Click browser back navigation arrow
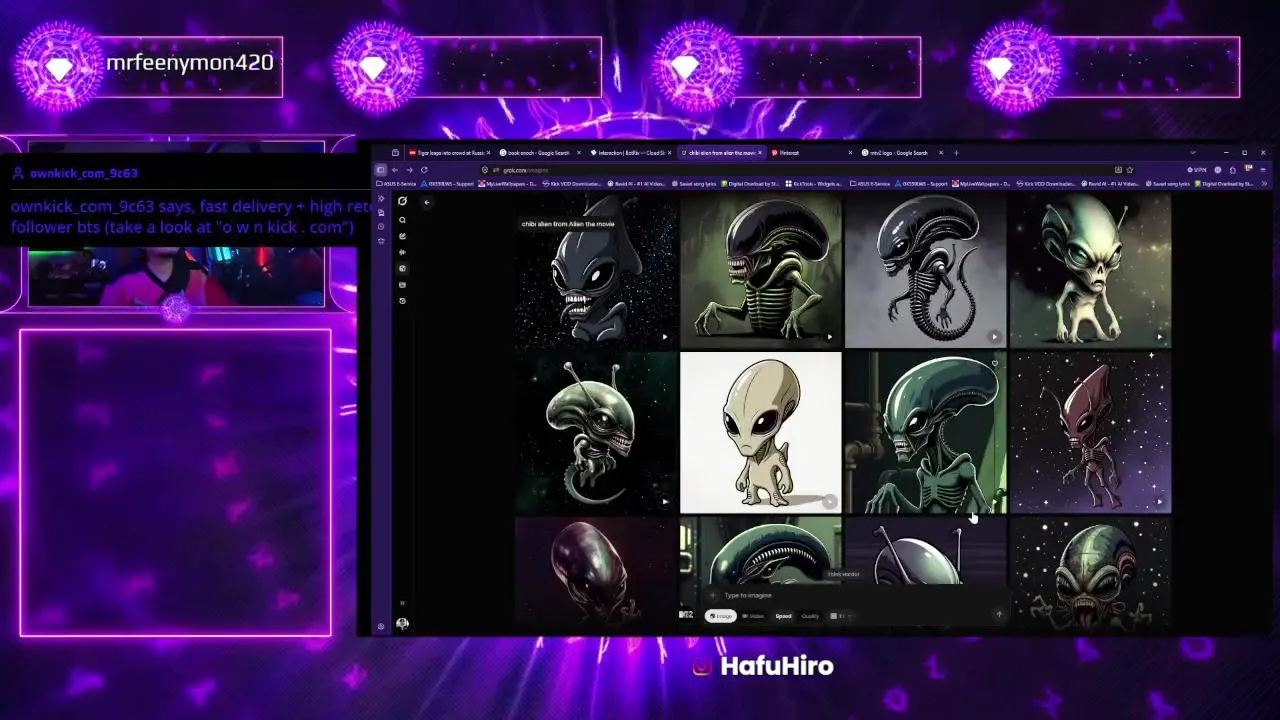Screen dimensions: 1280x720 point(394,170)
